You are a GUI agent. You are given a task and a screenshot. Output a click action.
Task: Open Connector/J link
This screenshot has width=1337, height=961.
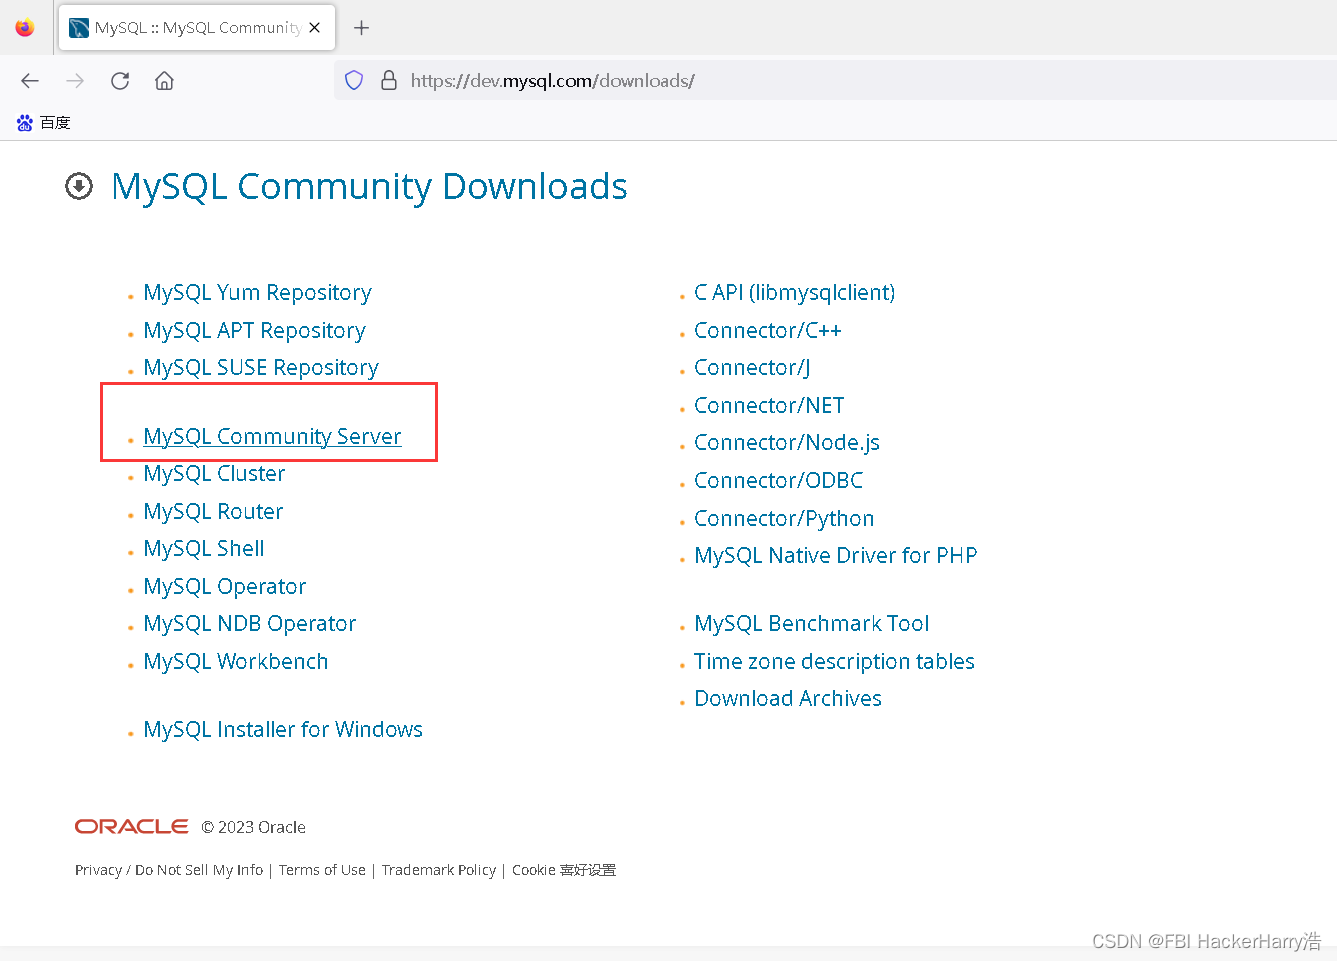tap(752, 368)
